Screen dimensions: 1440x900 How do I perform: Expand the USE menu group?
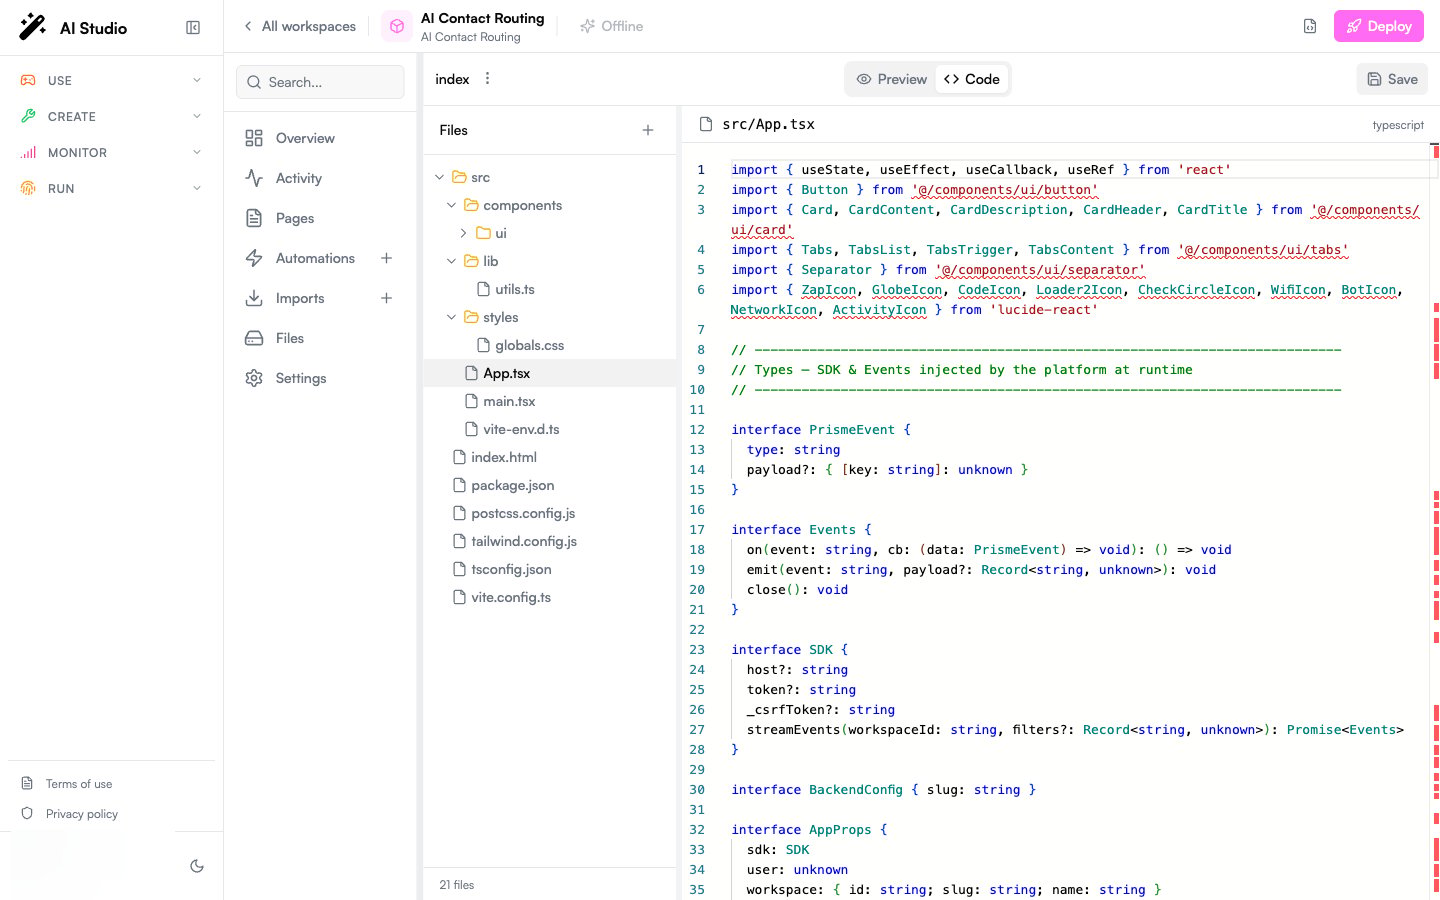tap(111, 80)
